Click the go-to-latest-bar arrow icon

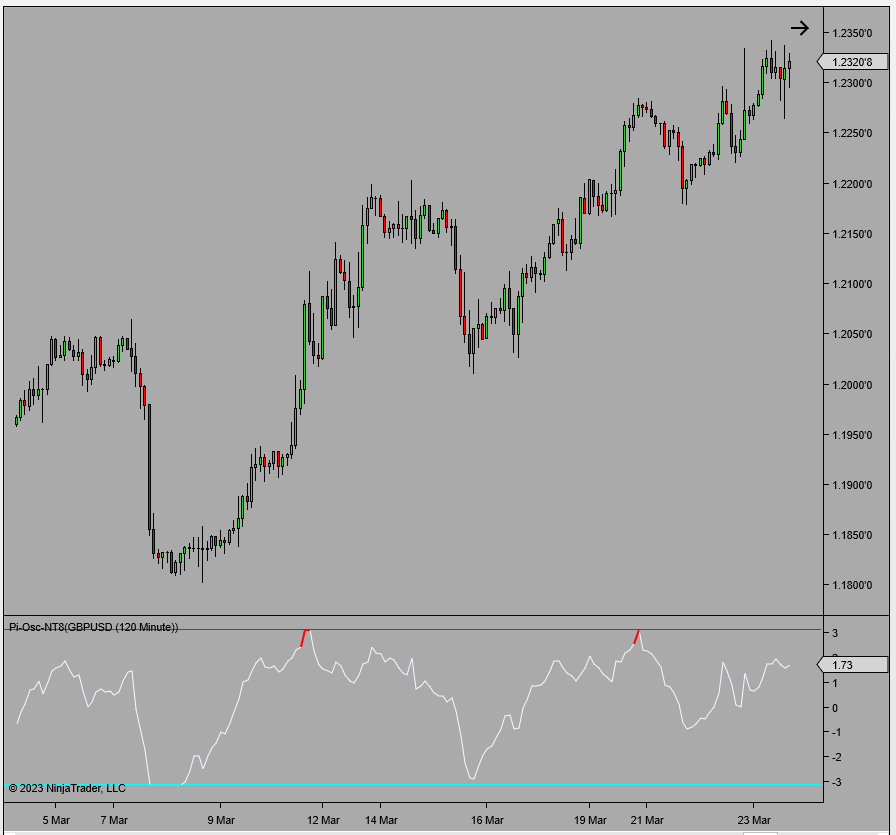(801, 28)
